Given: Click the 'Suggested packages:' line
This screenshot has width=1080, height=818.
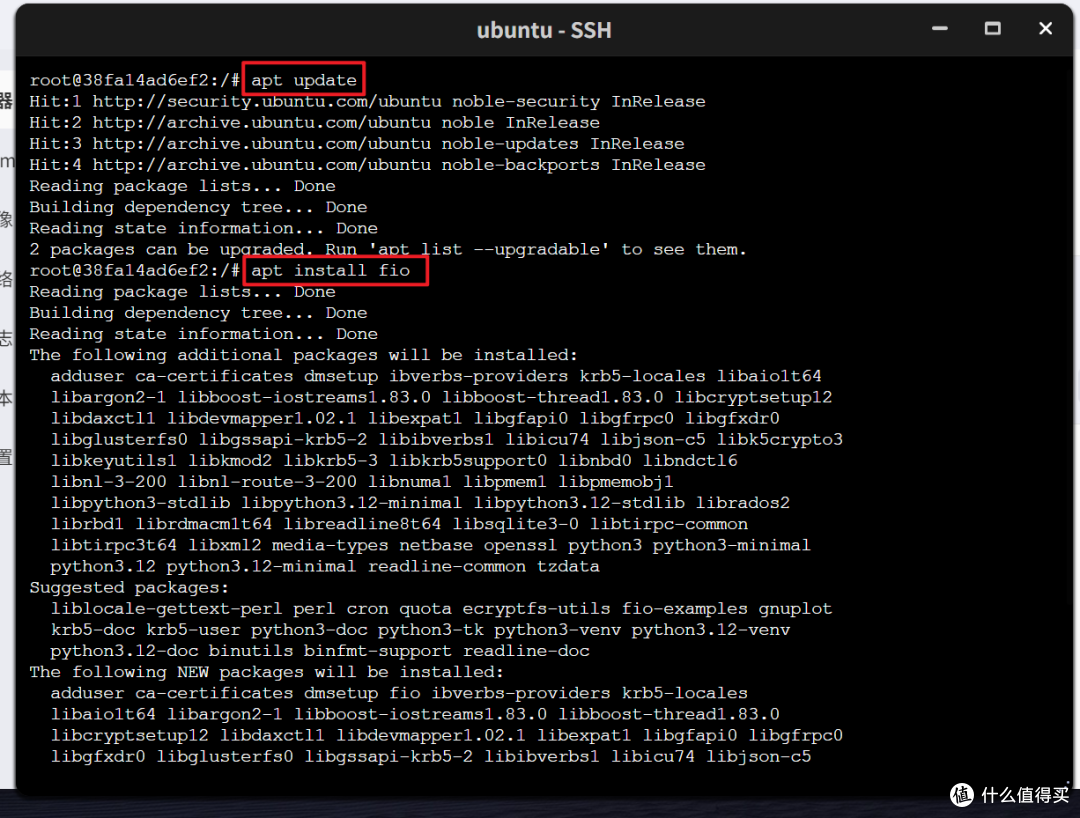Looking at the screenshot, I should pyautogui.click(x=129, y=587).
